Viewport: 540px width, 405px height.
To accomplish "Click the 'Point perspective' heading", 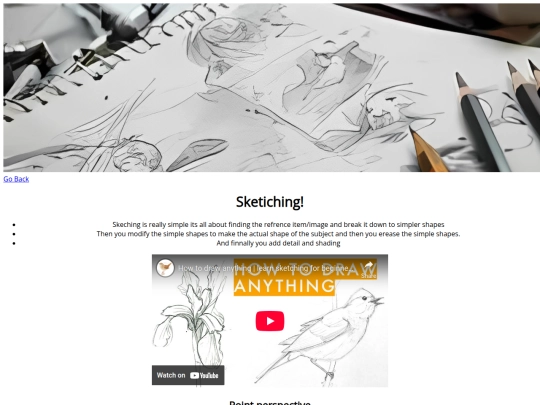I will click(x=270, y=402).
